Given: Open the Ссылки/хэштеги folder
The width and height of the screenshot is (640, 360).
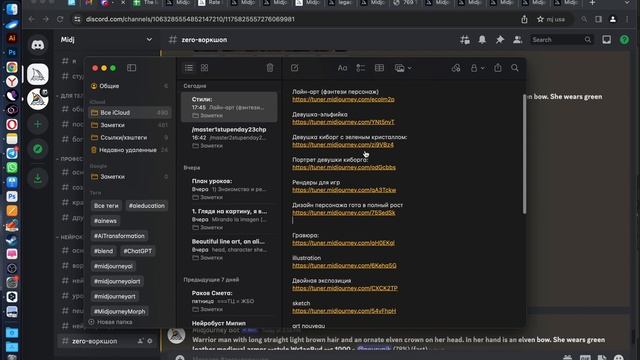Looking at the screenshot, I should (x=129, y=138).
